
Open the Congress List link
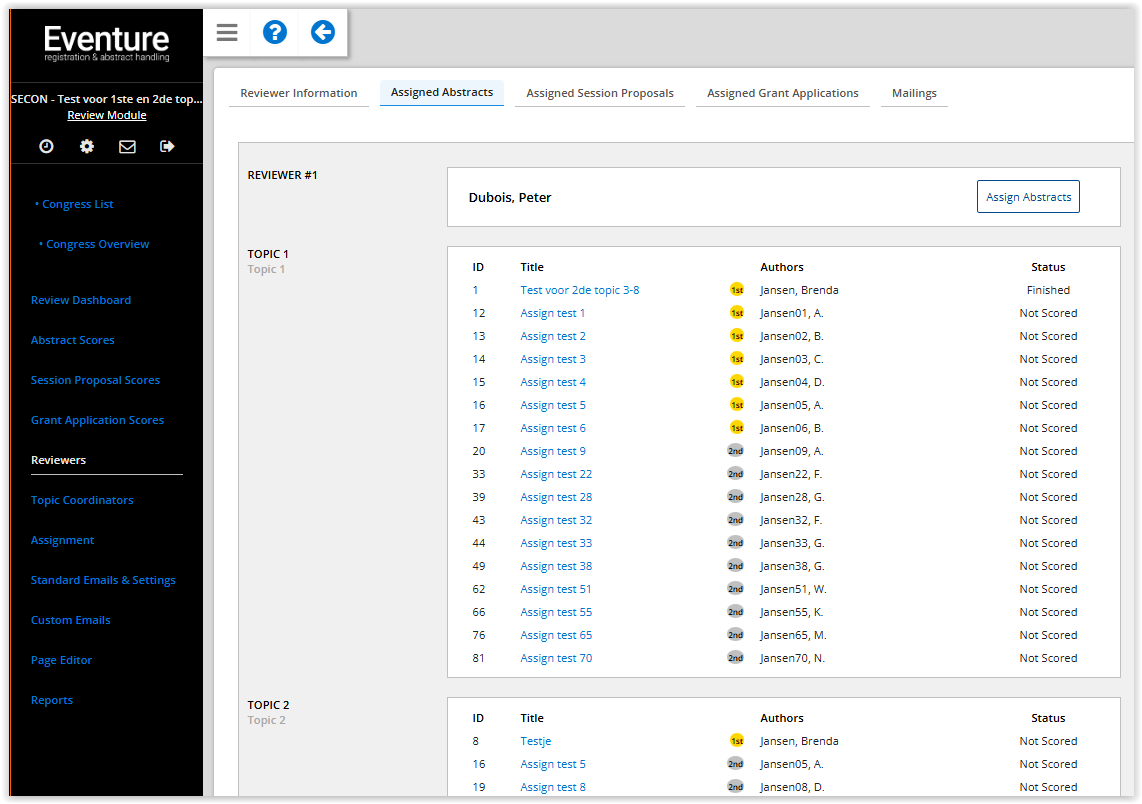point(77,204)
